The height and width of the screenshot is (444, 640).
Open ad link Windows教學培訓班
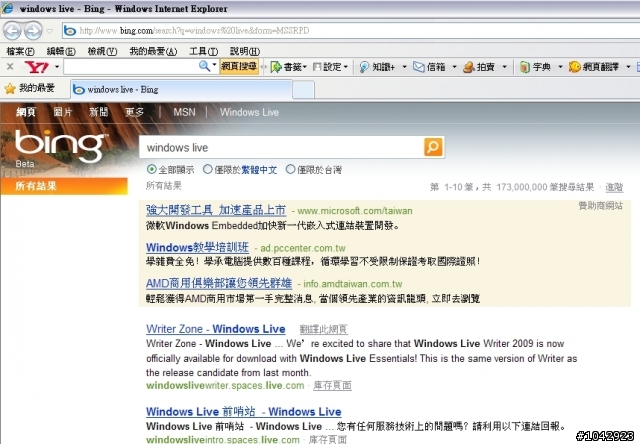[197, 247]
